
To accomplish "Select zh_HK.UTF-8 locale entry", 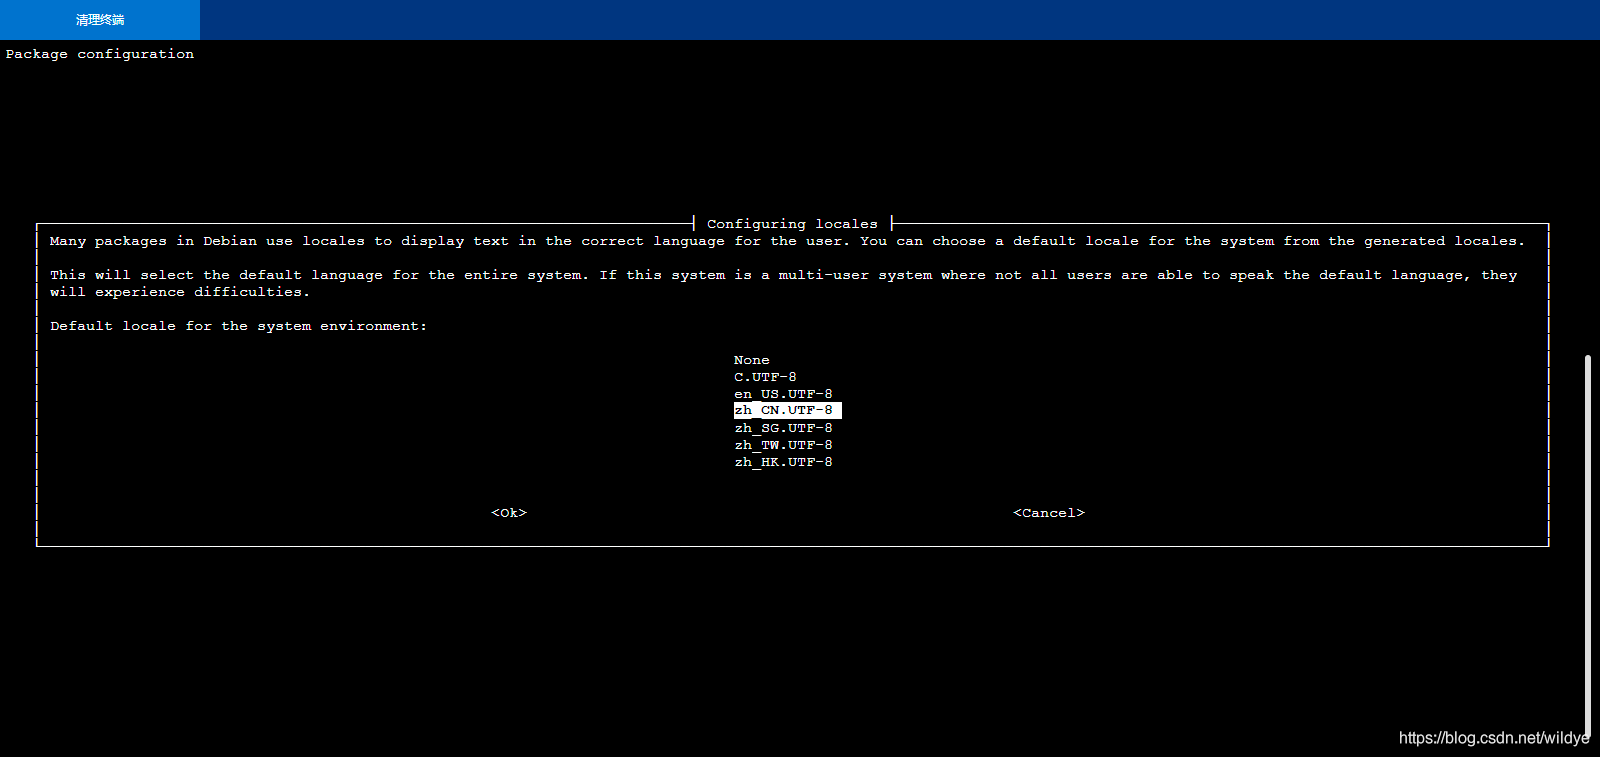I will coord(783,462).
